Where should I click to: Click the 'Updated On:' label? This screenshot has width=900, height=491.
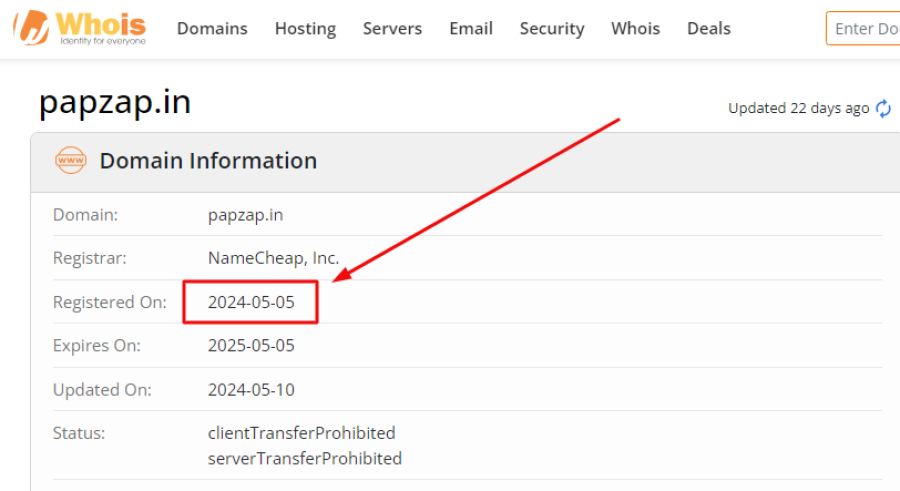(x=102, y=391)
